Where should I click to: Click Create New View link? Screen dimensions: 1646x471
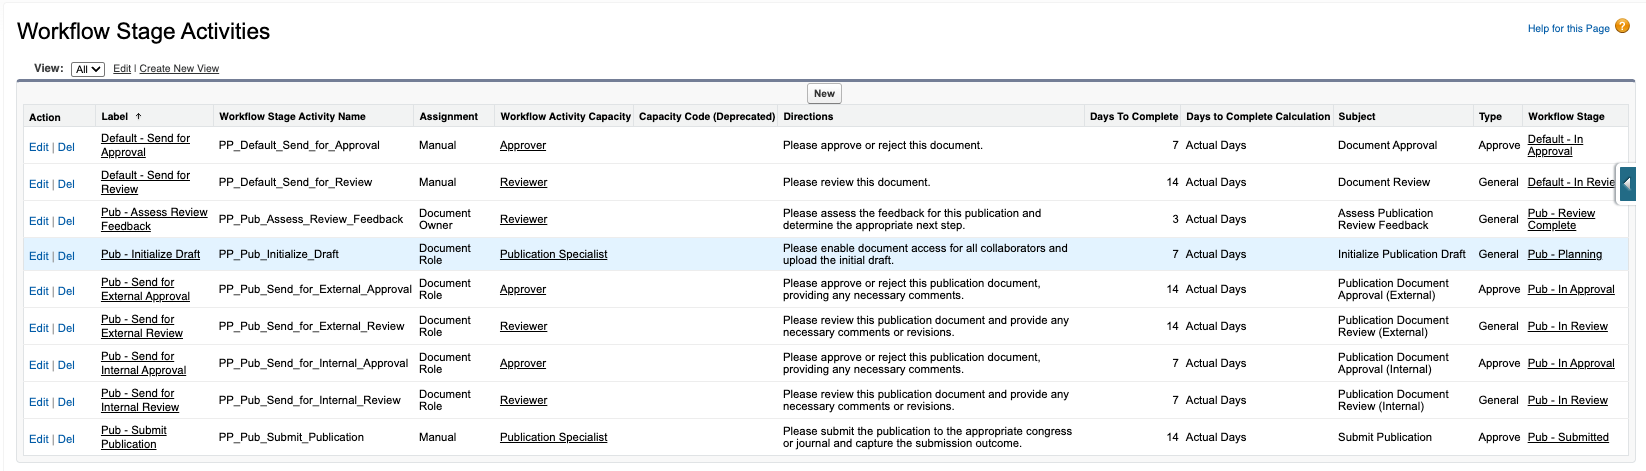pyautogui.click(x=179, y=69)
